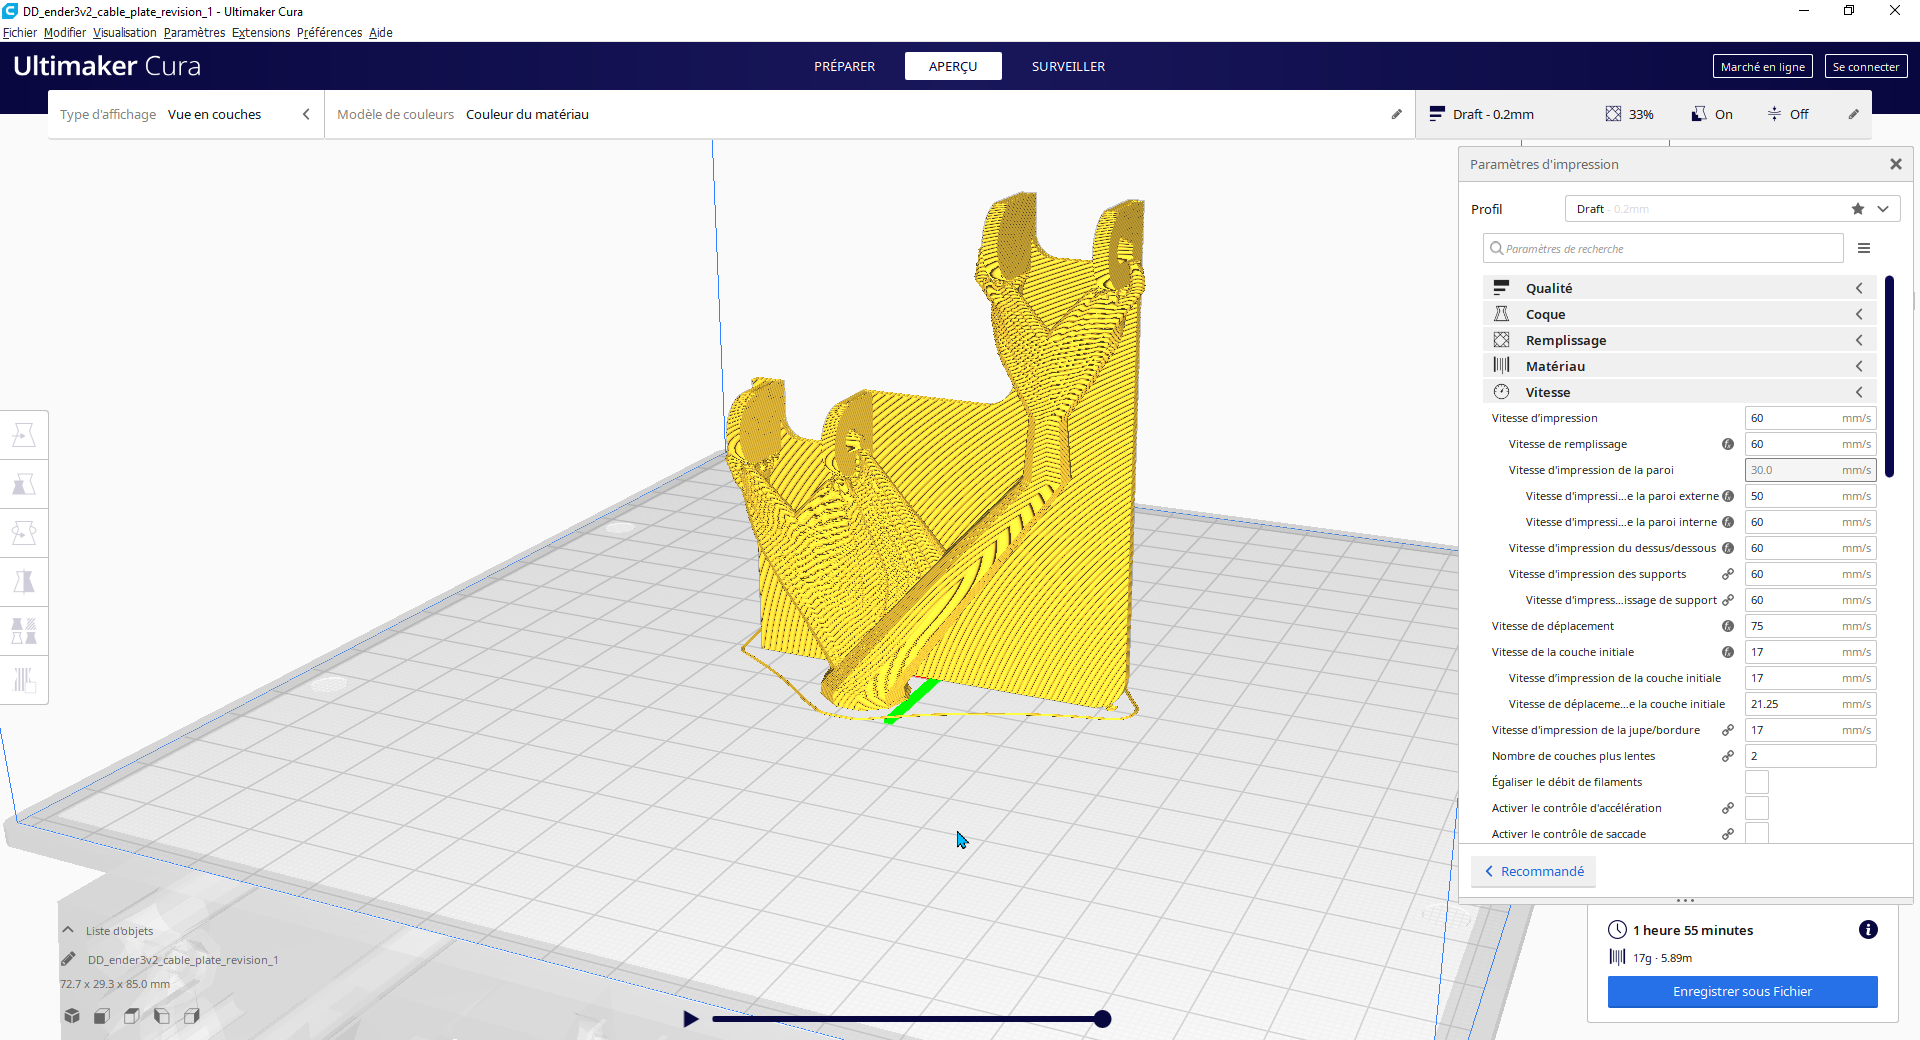Open the Préférences menu
Screen dimensions: 1920x1040
329,32
